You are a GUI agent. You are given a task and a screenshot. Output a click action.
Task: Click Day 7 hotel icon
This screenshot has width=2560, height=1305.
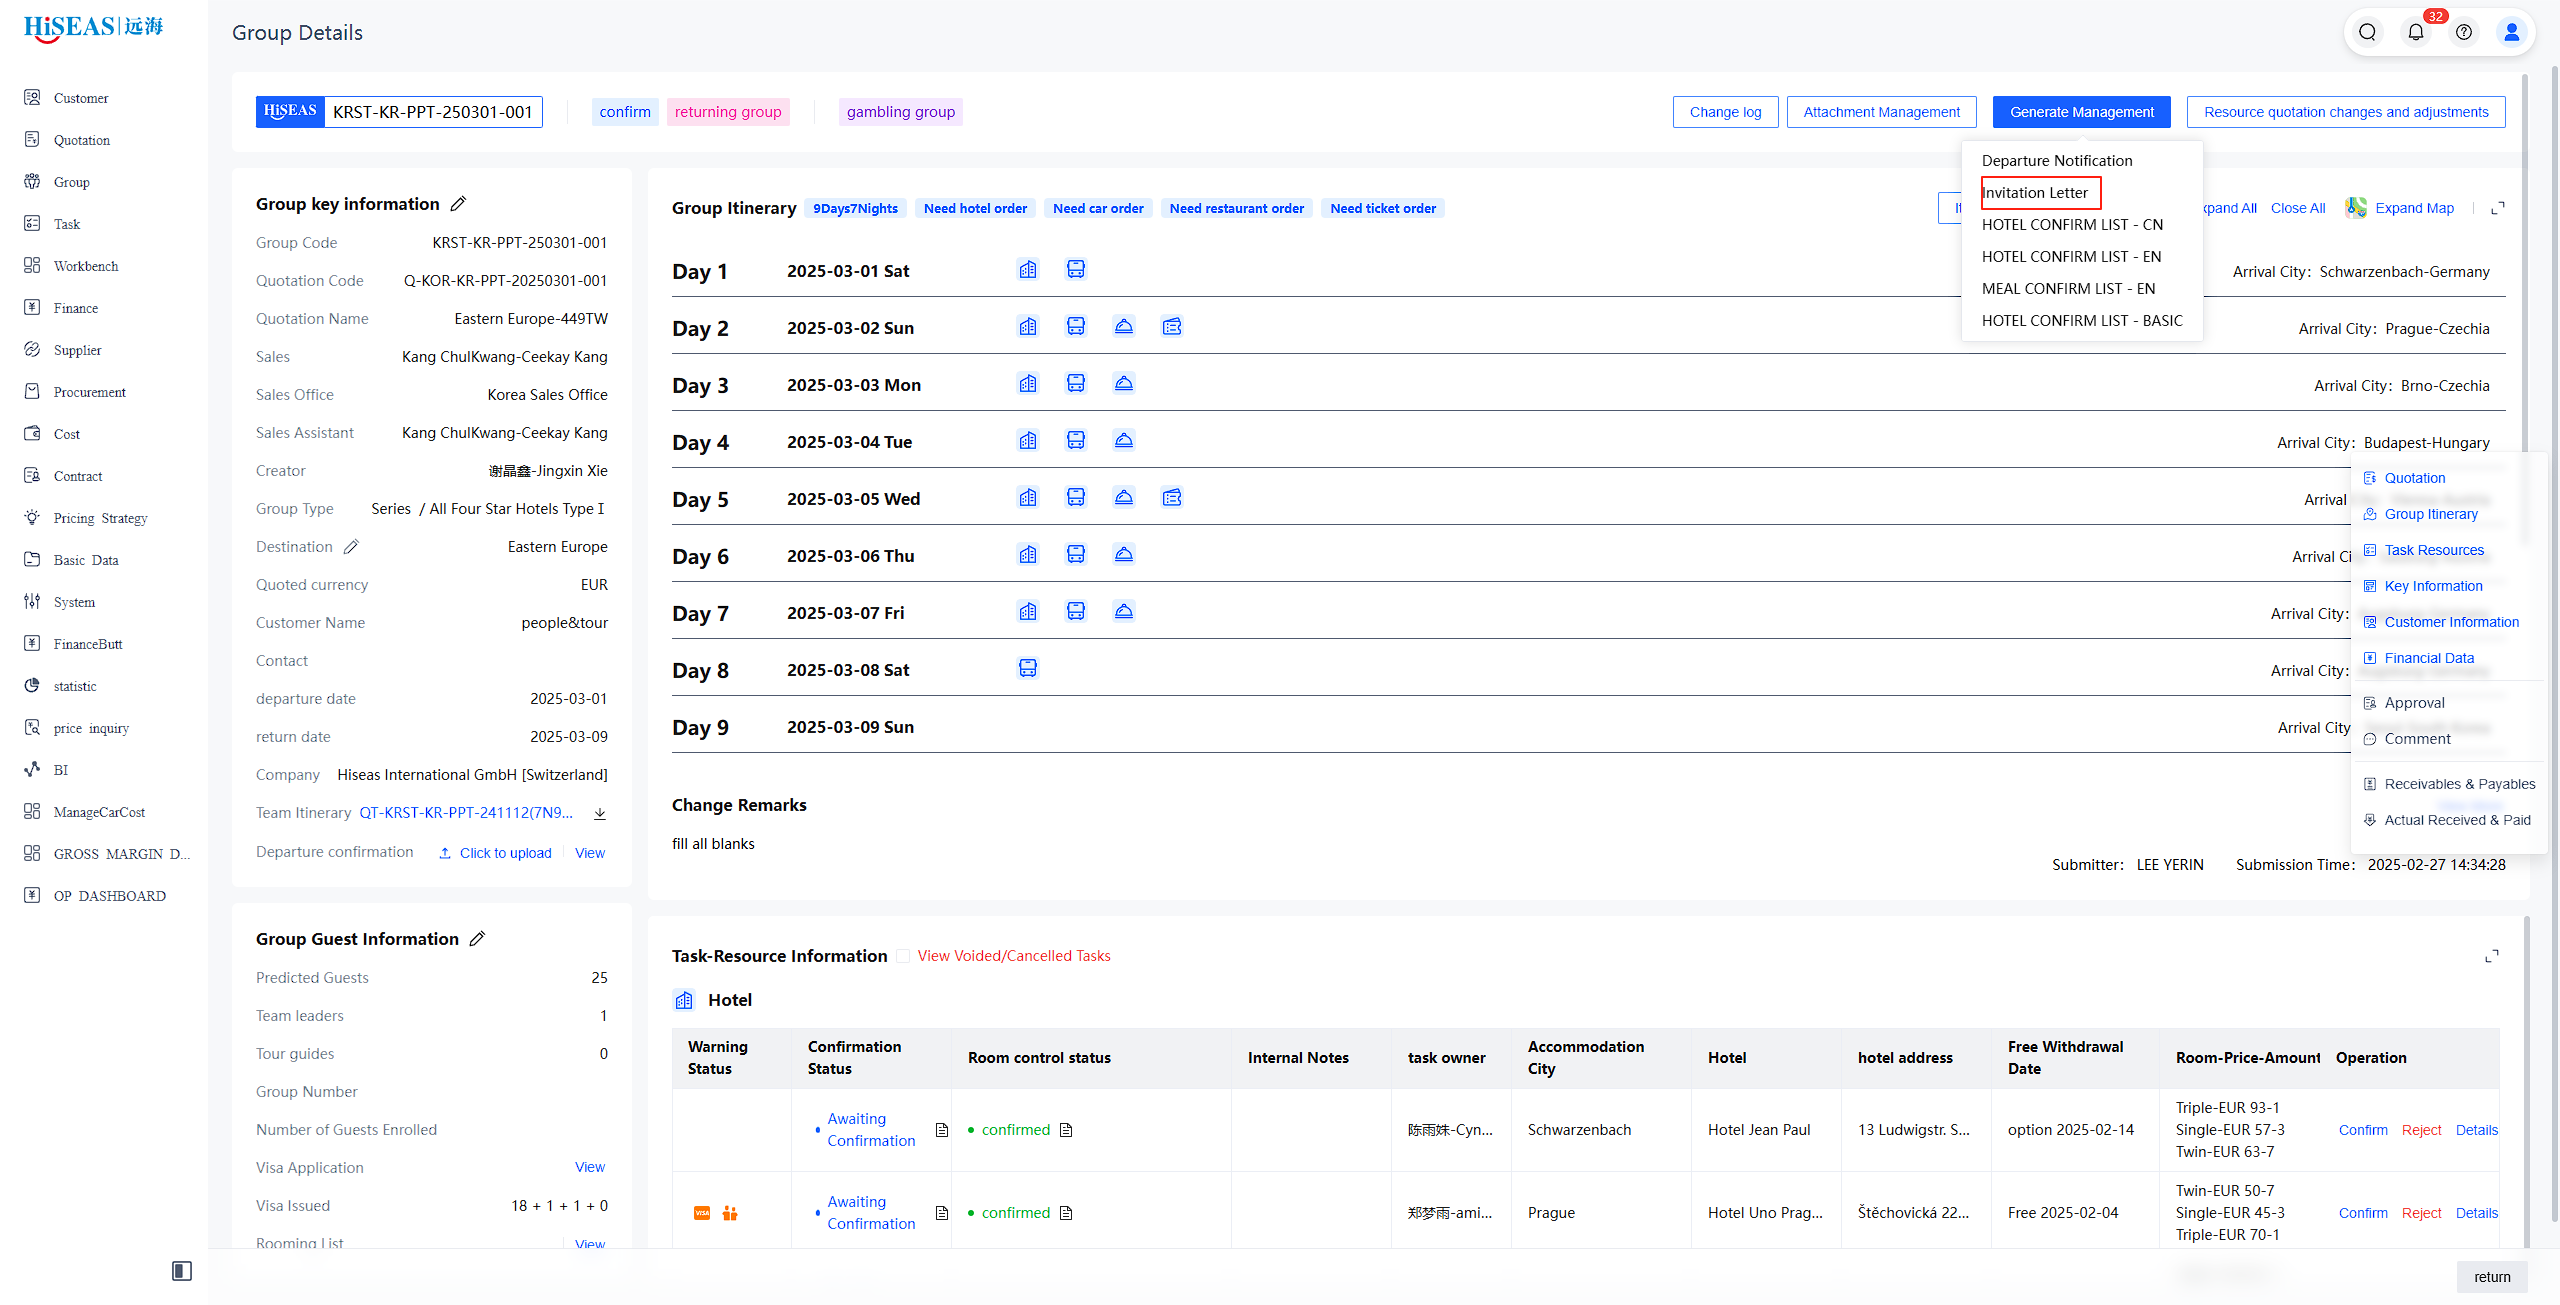click(1028, 612)
